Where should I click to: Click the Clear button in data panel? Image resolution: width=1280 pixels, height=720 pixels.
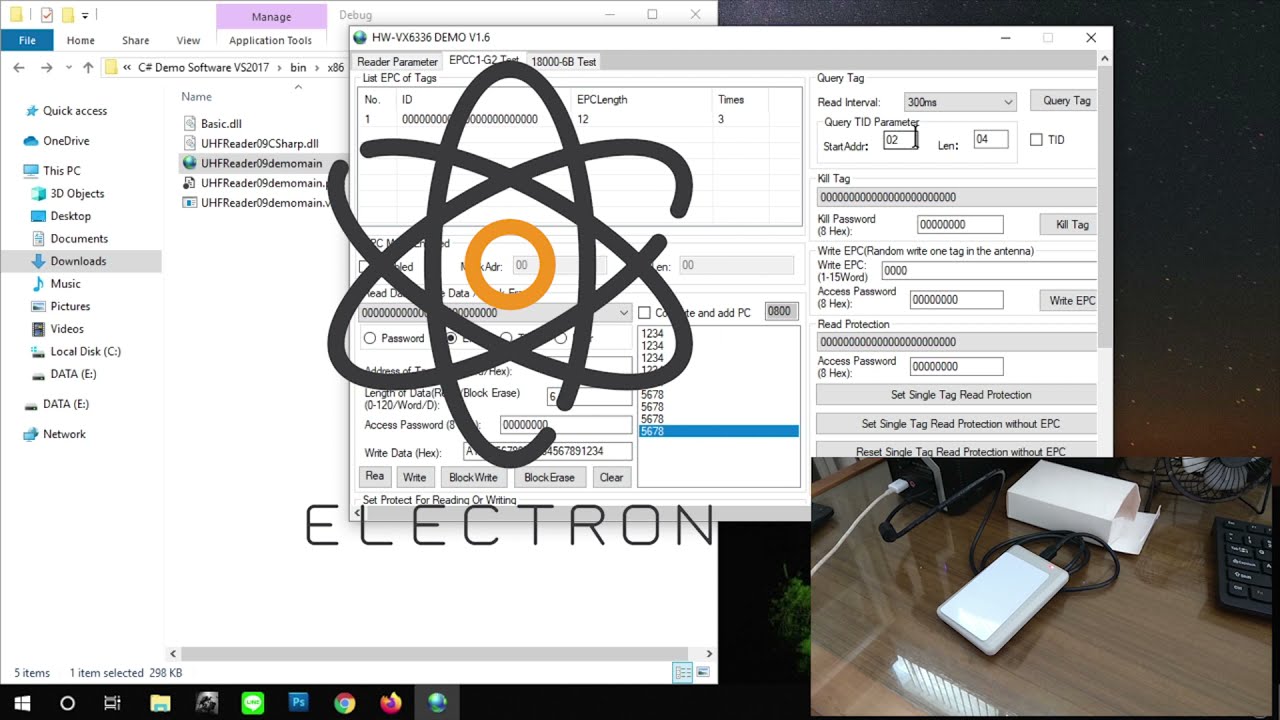point(611,477)
